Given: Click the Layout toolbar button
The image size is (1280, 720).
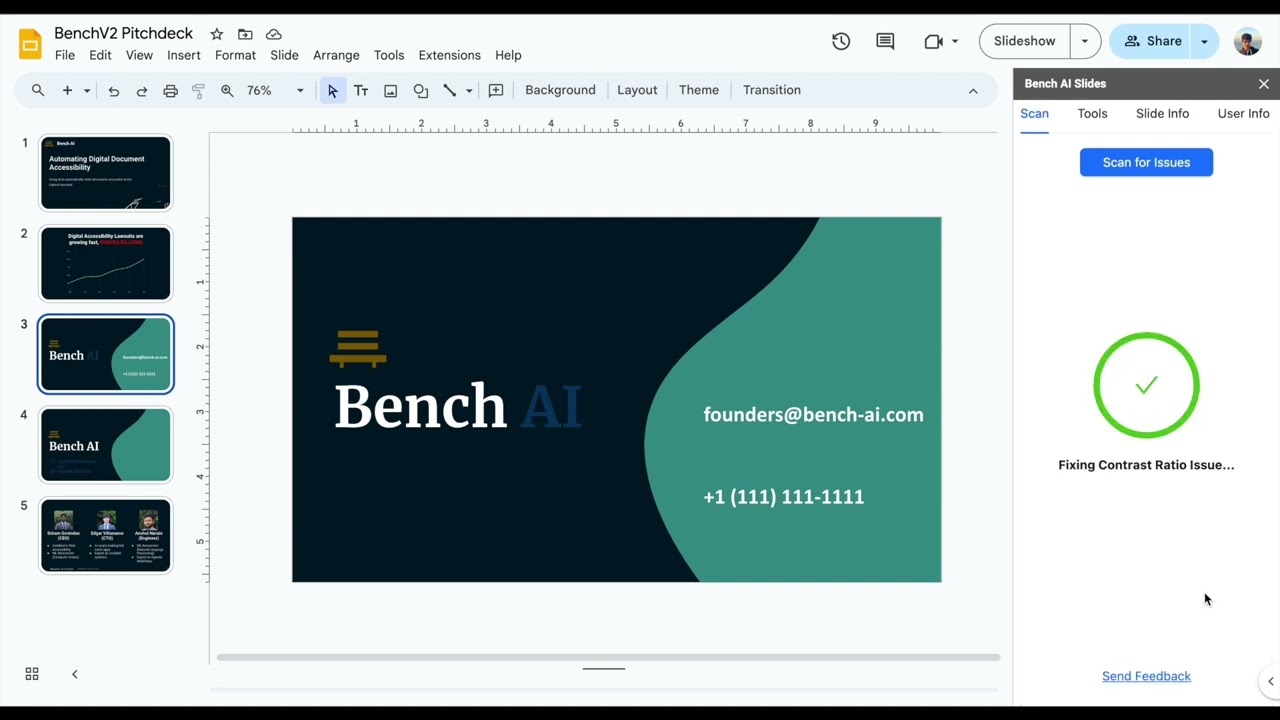Looking at the screenshot, I should (637, 90).
